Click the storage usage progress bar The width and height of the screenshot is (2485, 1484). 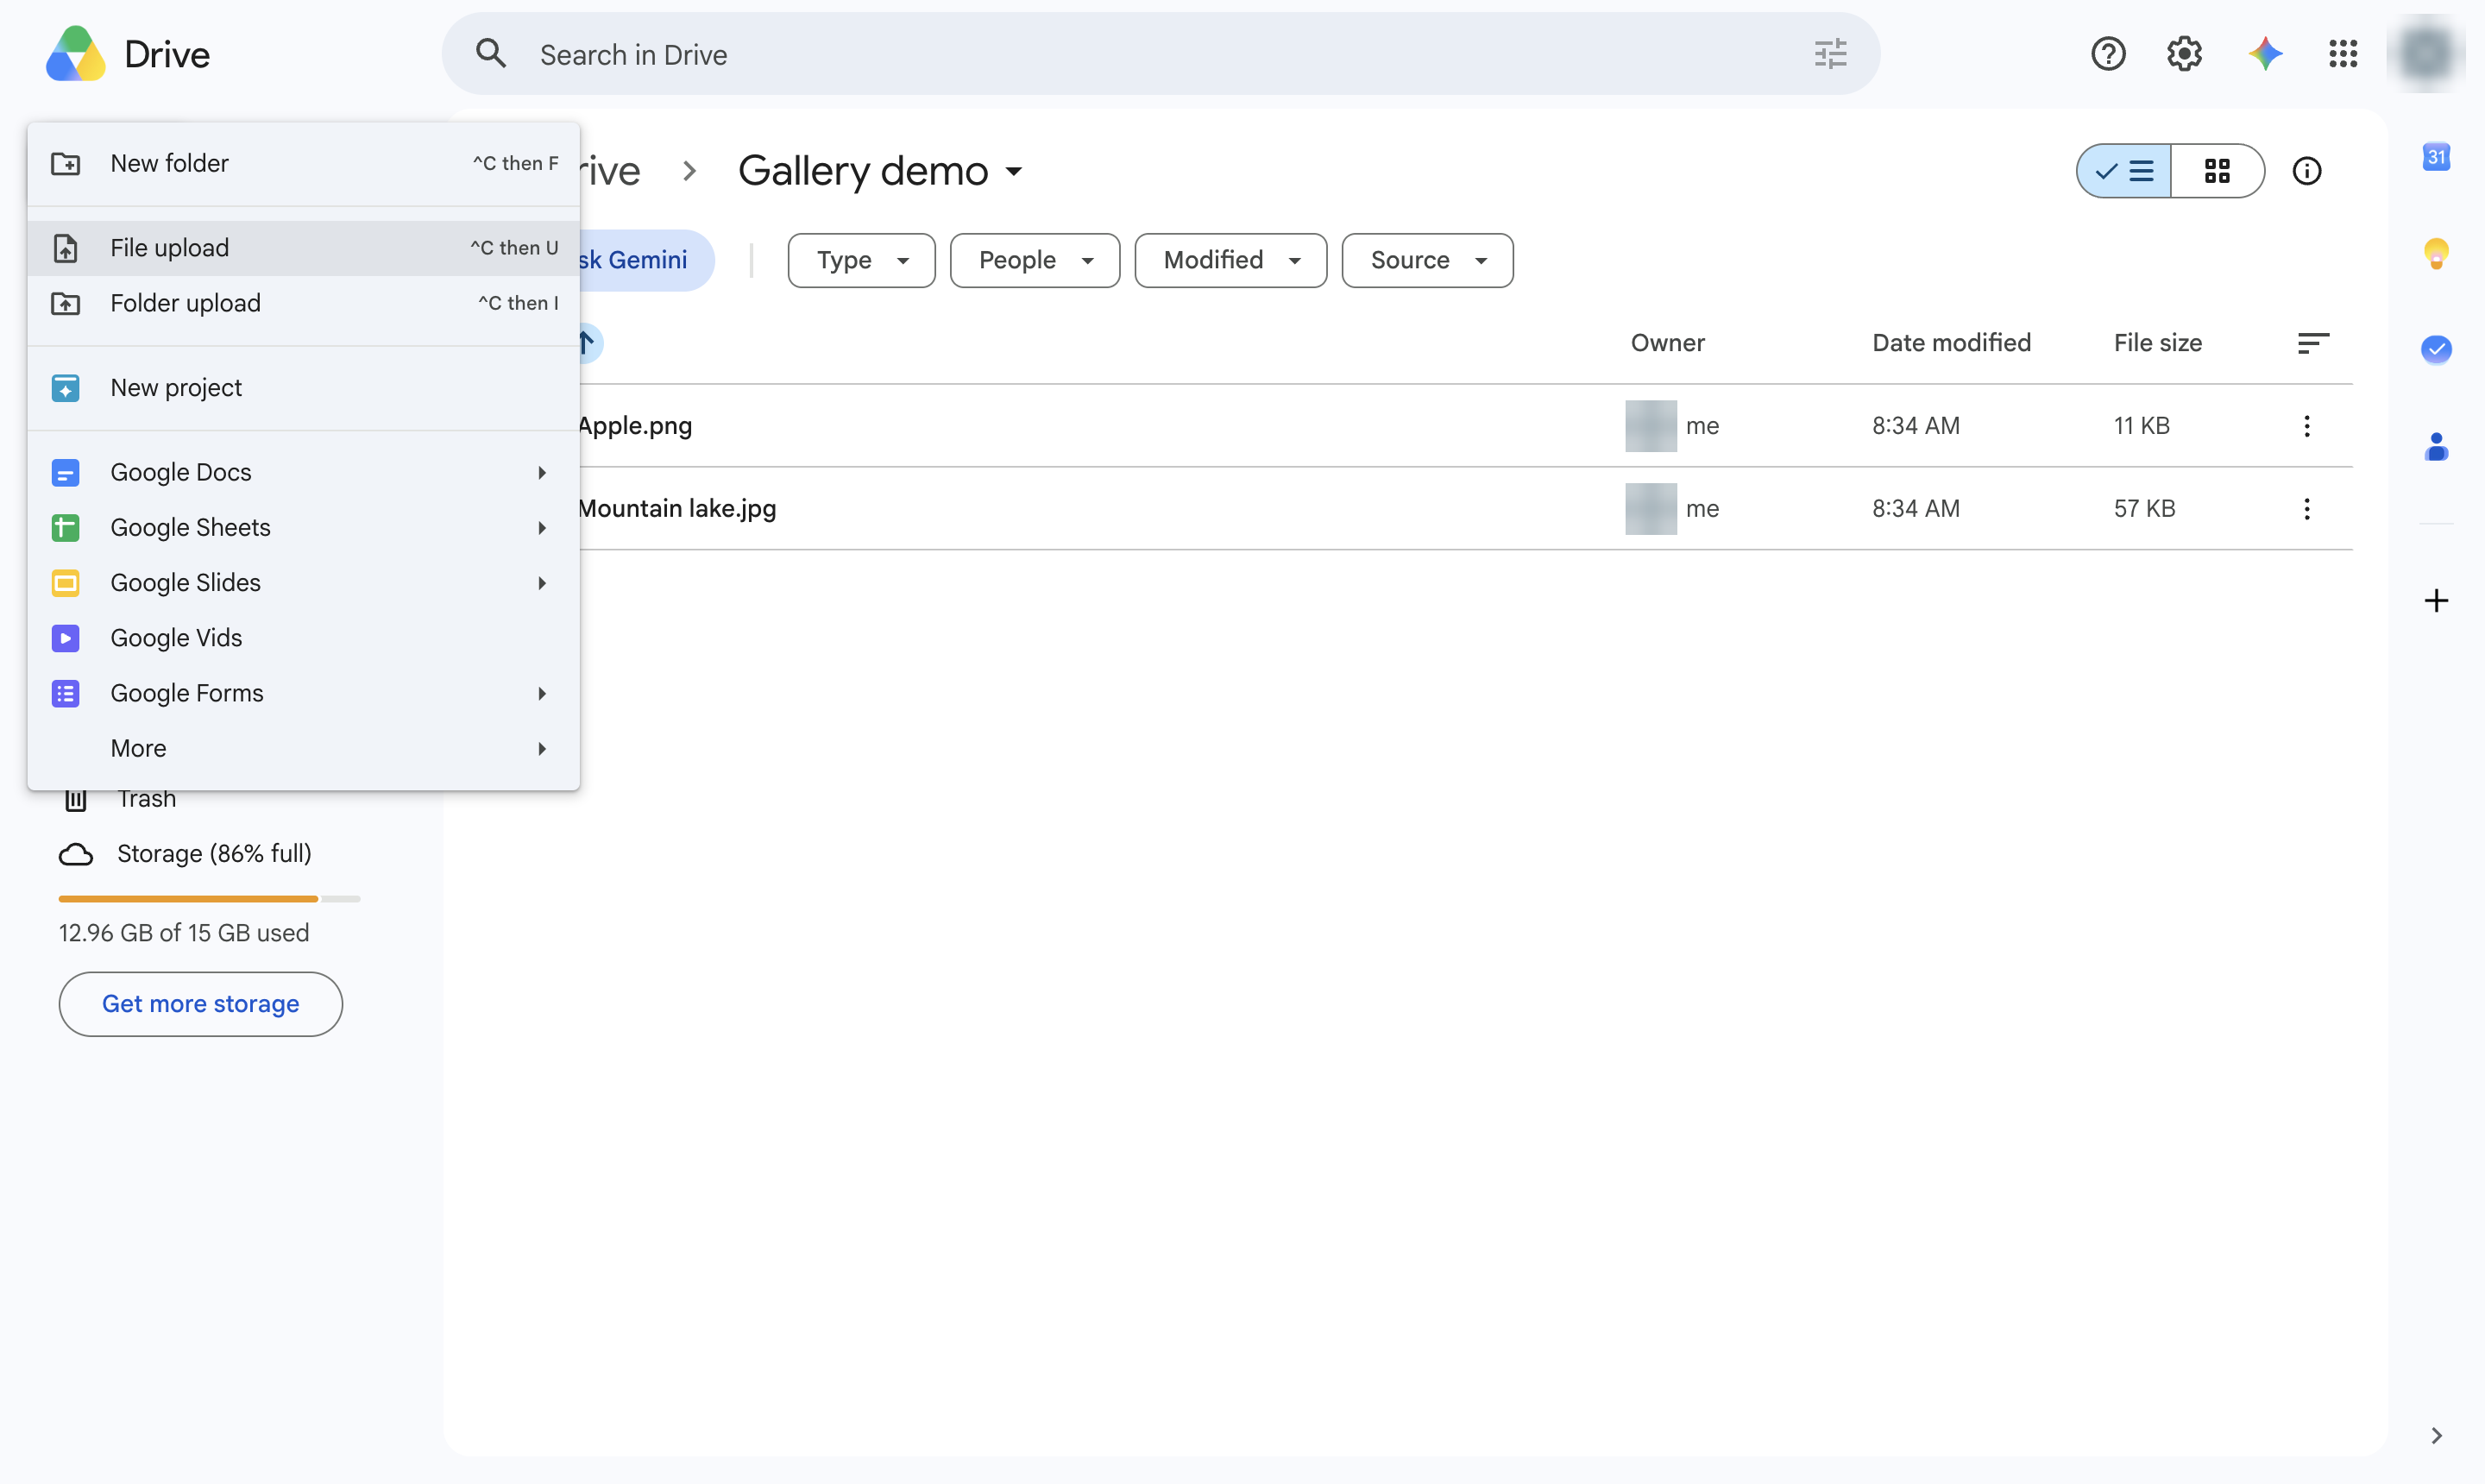click(209, 899)
